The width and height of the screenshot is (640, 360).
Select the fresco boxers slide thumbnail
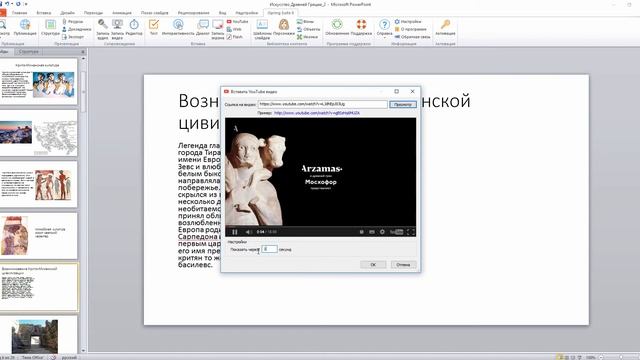pyautogui.click(x=38, y=184)
